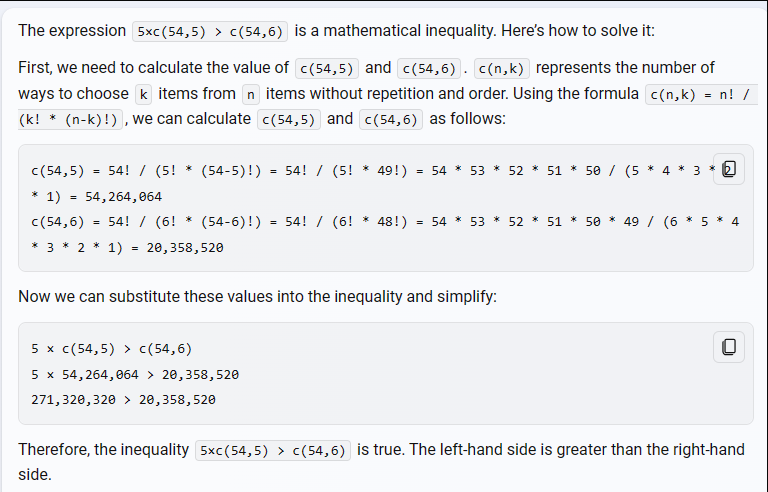
Task: Copy the second code block with inequality substitution
Action: coord(729,347)
